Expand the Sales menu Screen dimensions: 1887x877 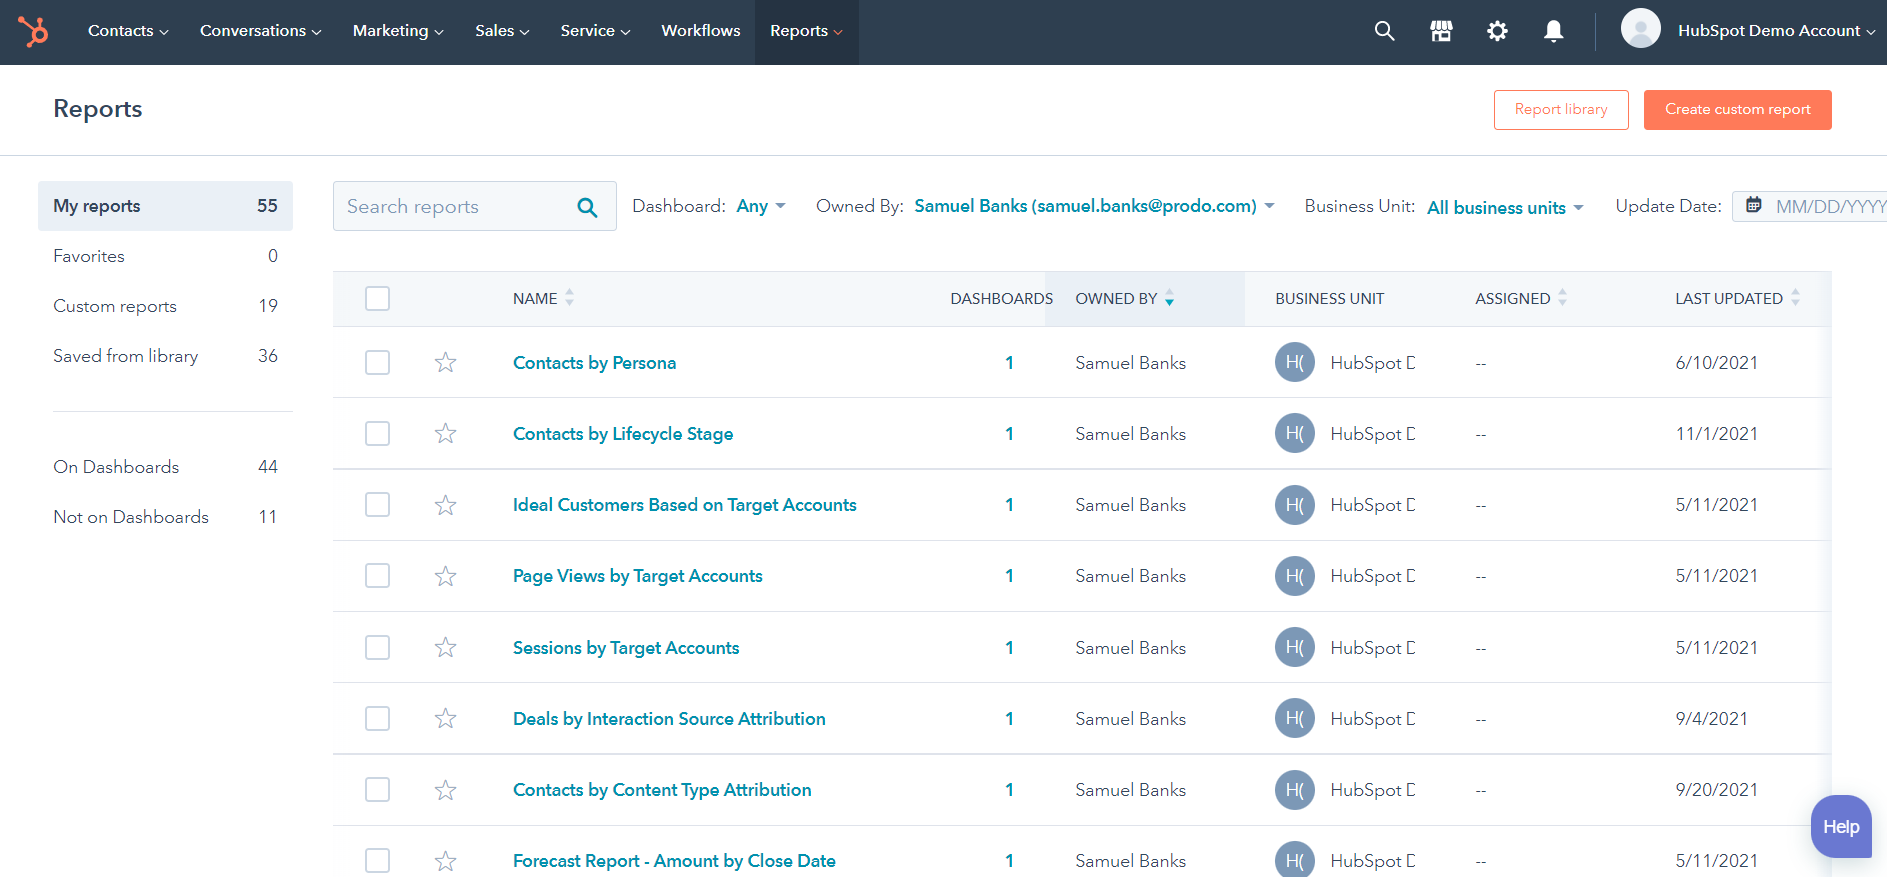(502, 31)
